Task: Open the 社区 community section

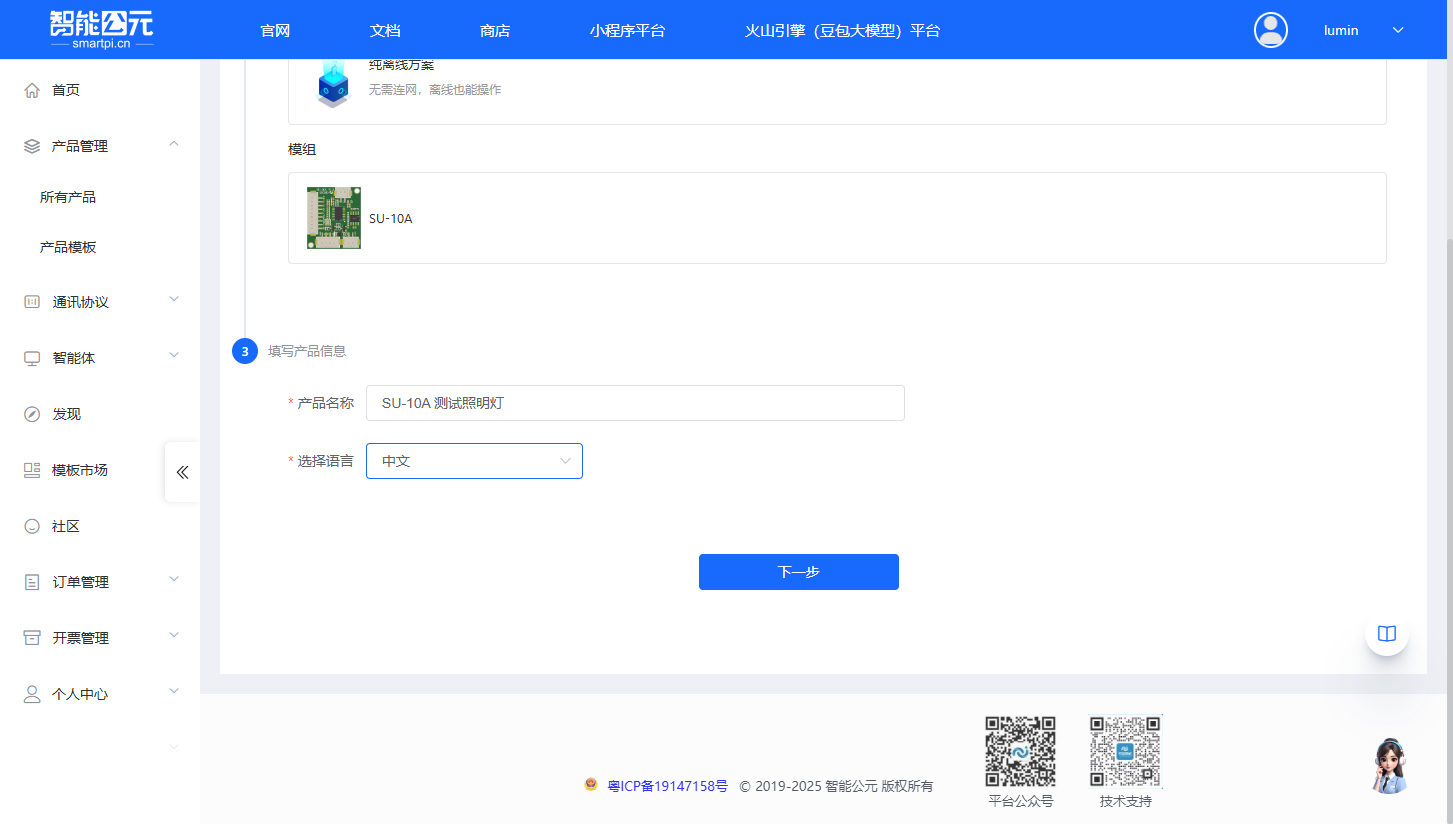Action: coord(67,525)
